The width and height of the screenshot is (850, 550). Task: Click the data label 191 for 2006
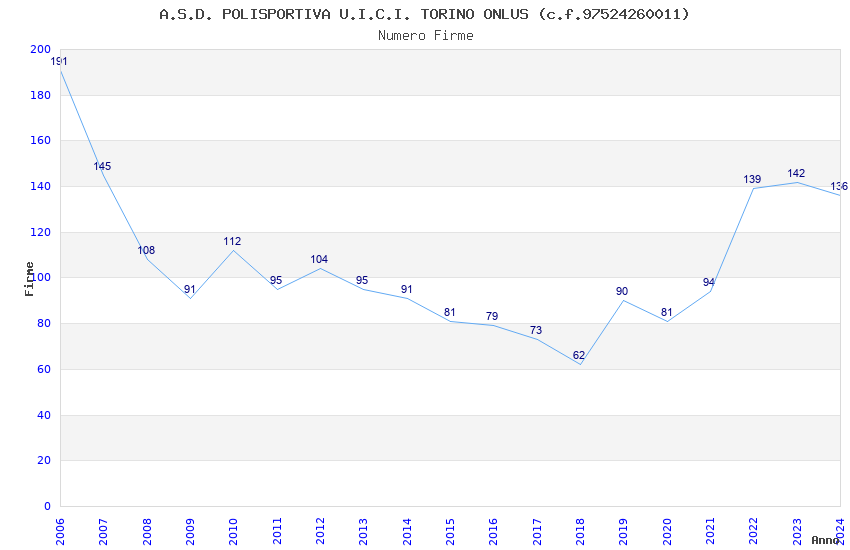coord(59,61)
